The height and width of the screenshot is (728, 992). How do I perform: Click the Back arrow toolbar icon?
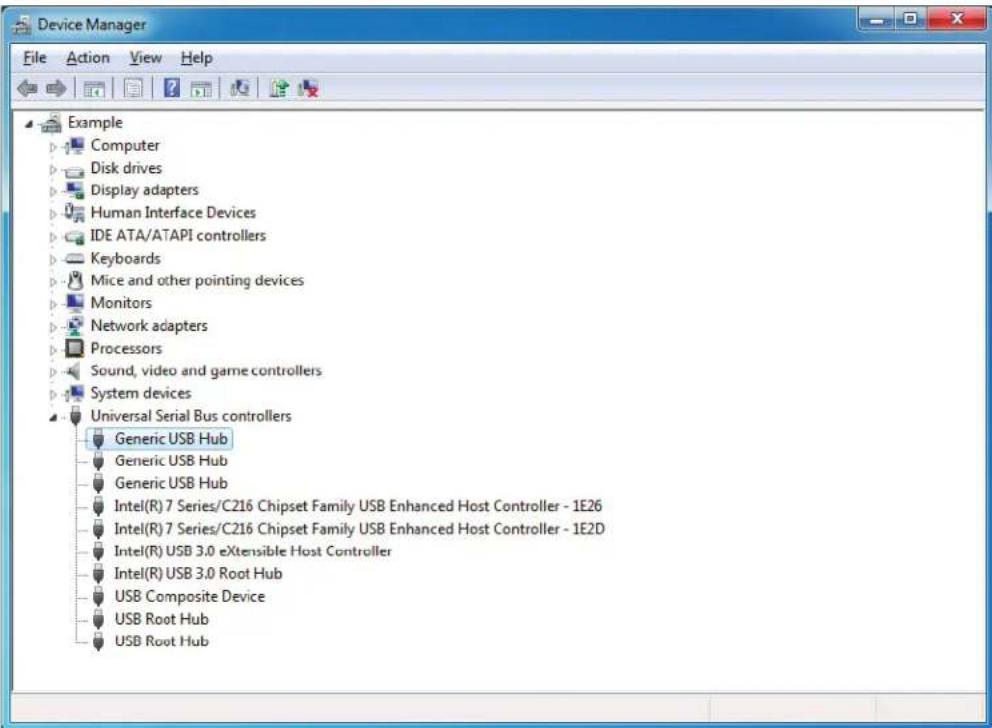point(27,88)
